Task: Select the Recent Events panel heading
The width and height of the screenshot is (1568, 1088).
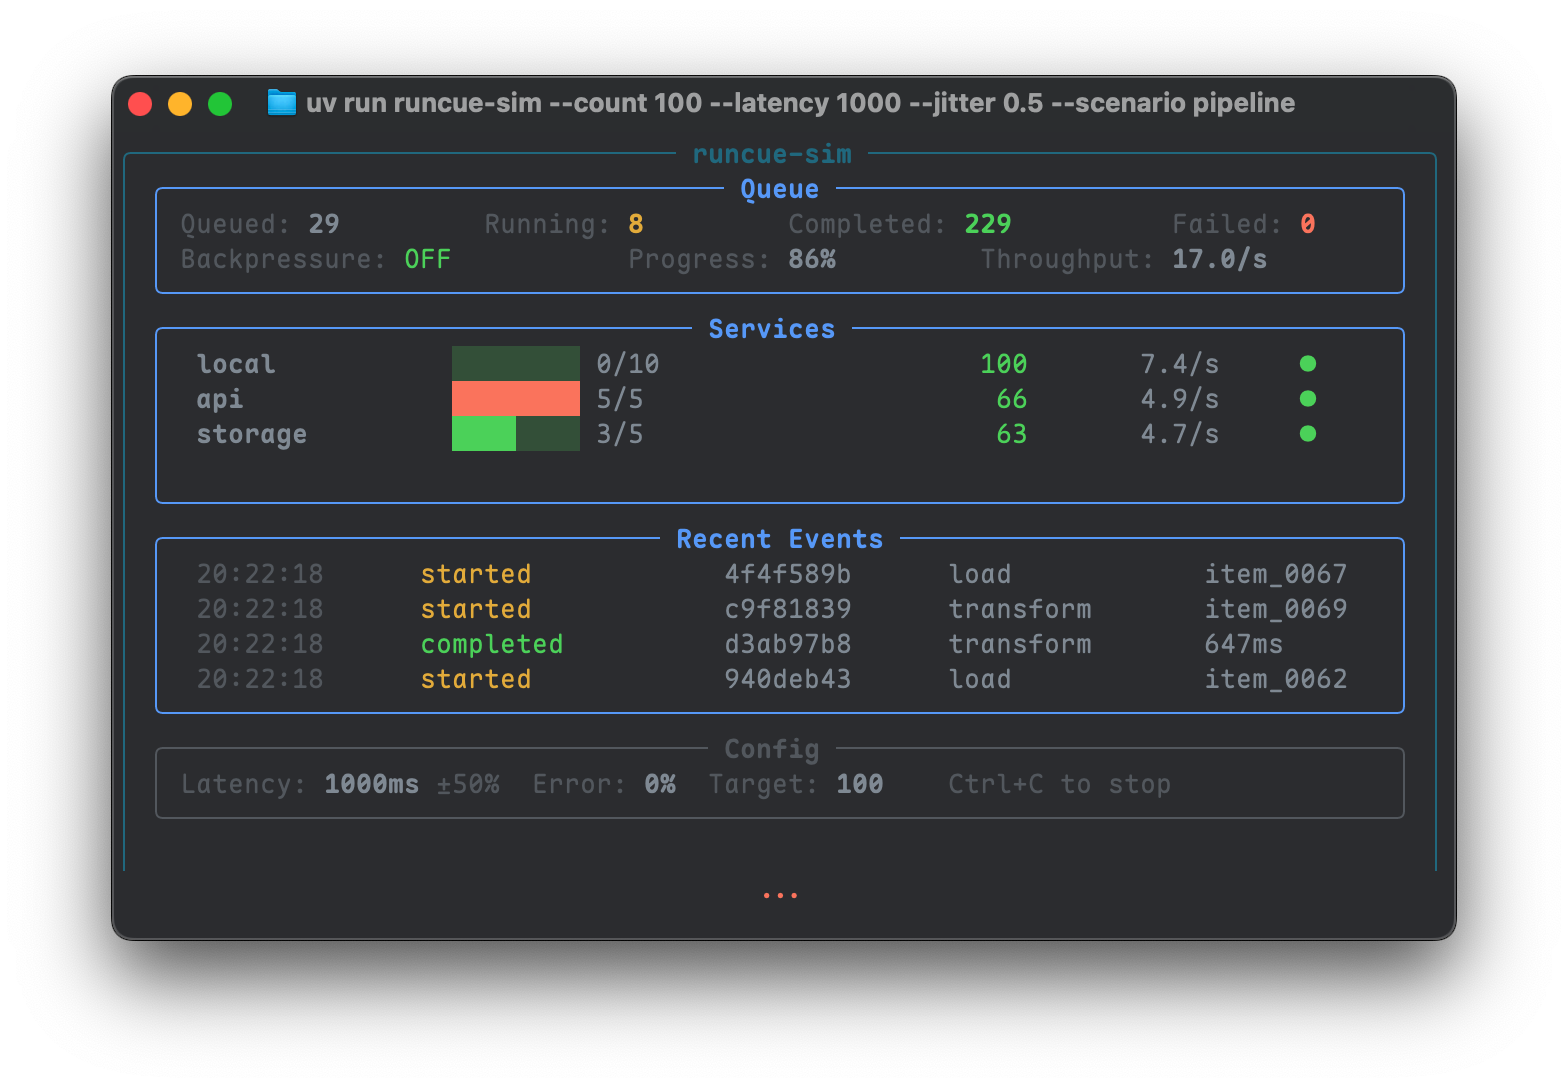Action: pyautogui.click(x=779, y=539)
